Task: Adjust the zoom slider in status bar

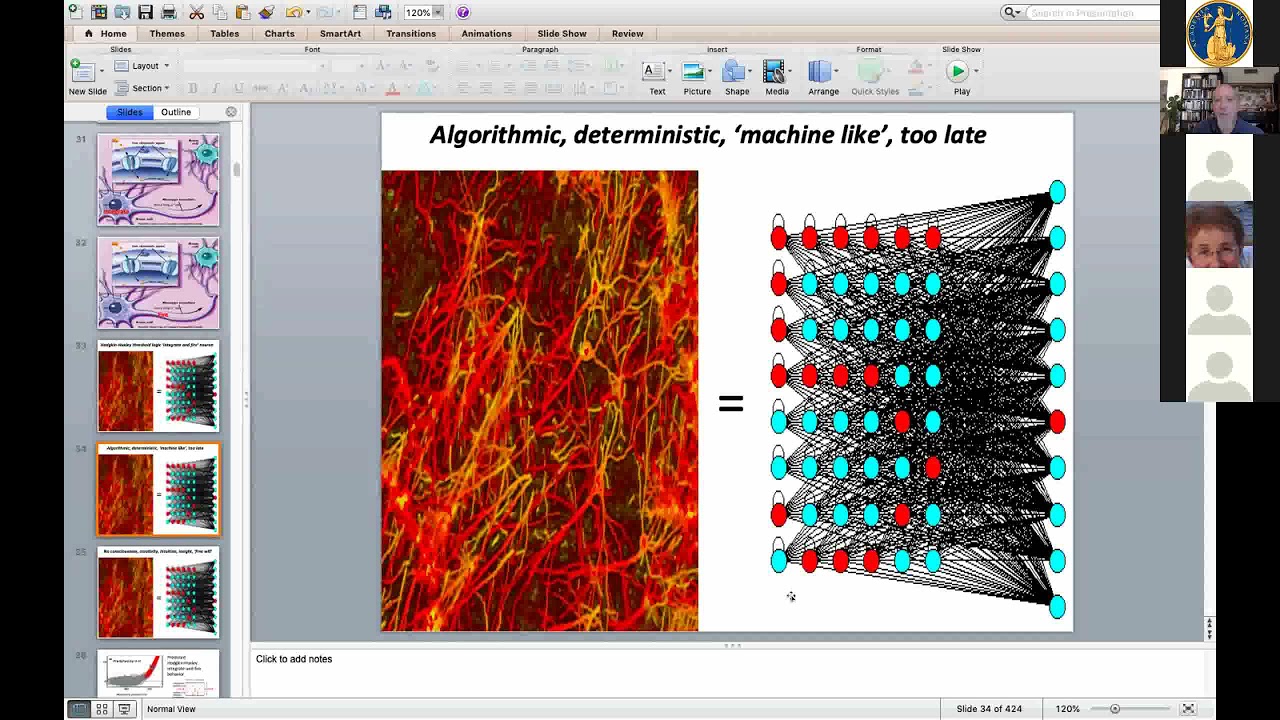Action: 1114,709
